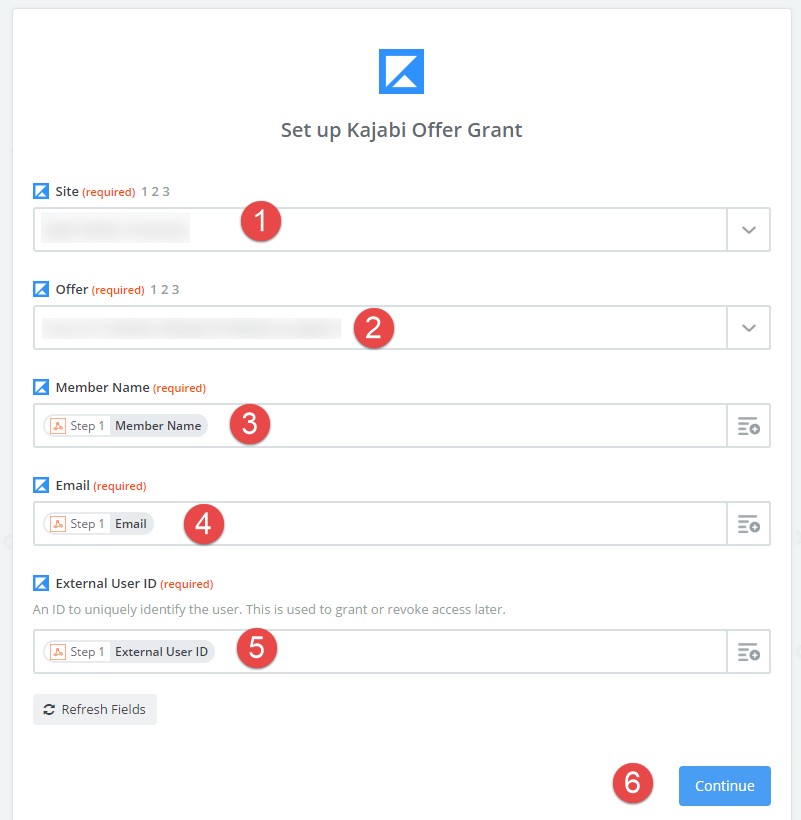Click the Kajabi icon beside Site label

[41, 191]
